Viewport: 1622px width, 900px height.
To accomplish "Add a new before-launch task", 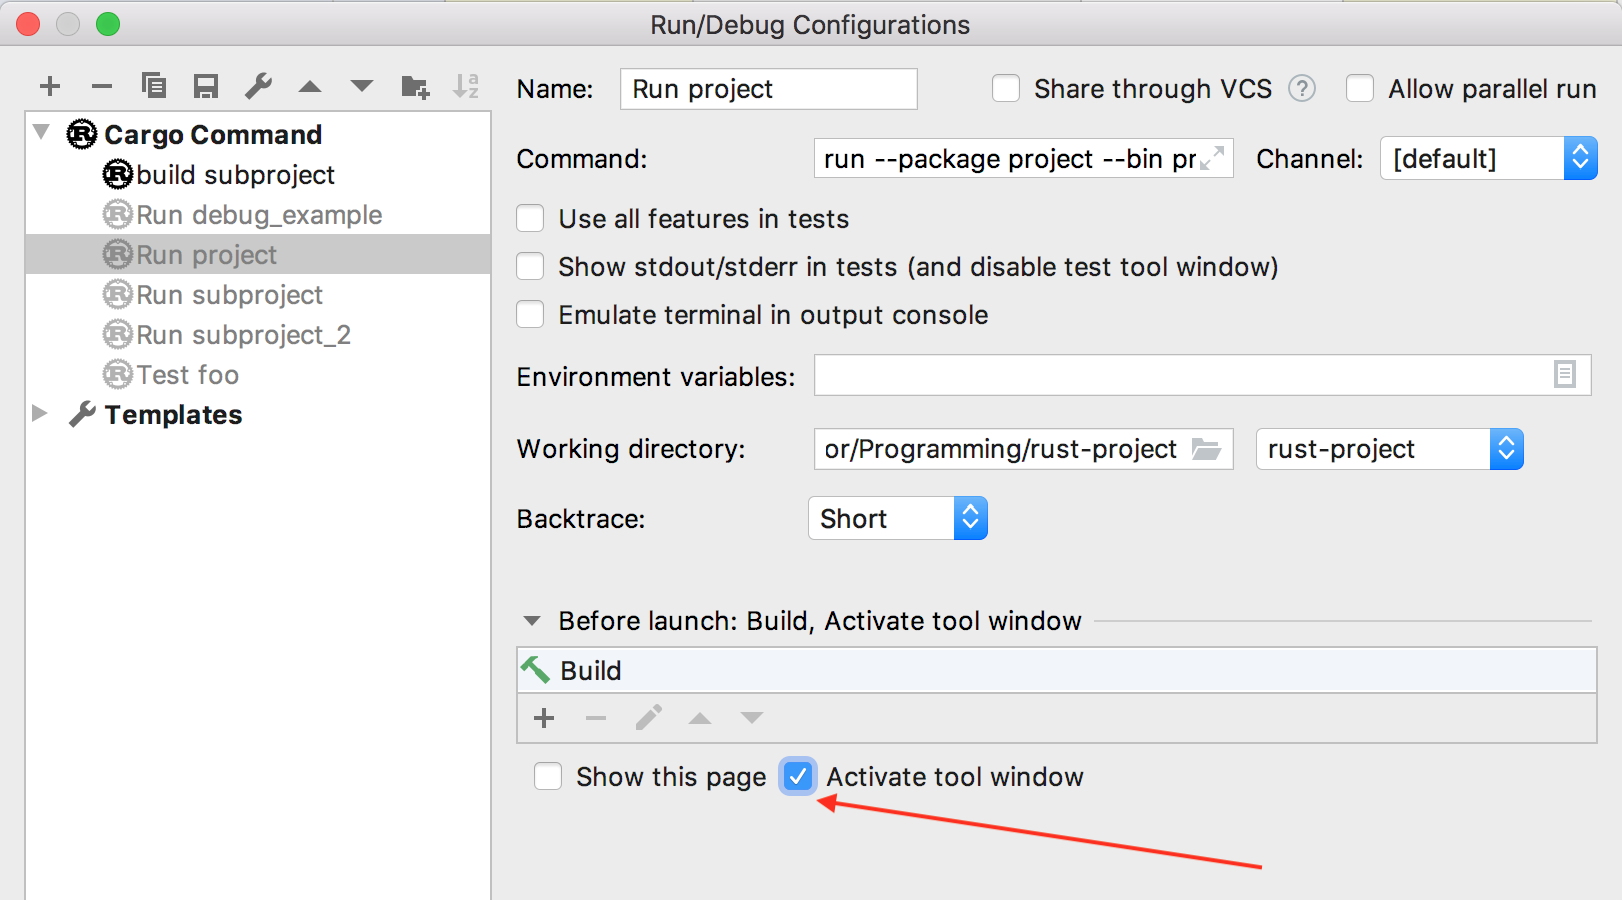I will click(544, 718).
